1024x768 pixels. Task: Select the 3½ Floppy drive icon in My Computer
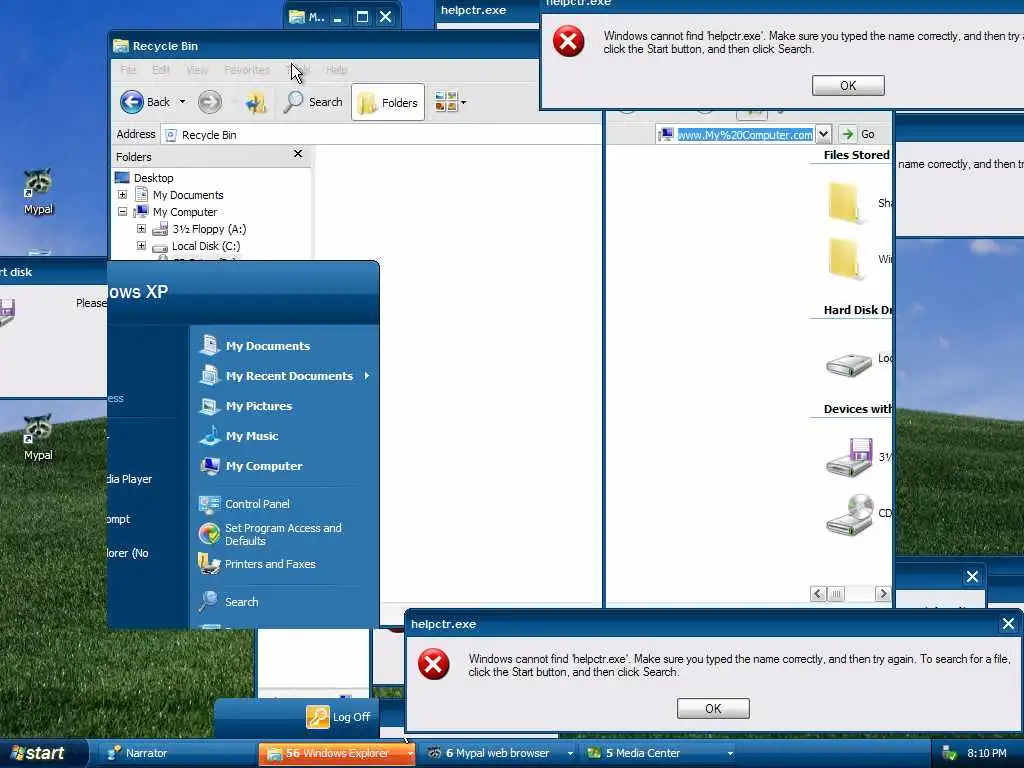[850, 457]
